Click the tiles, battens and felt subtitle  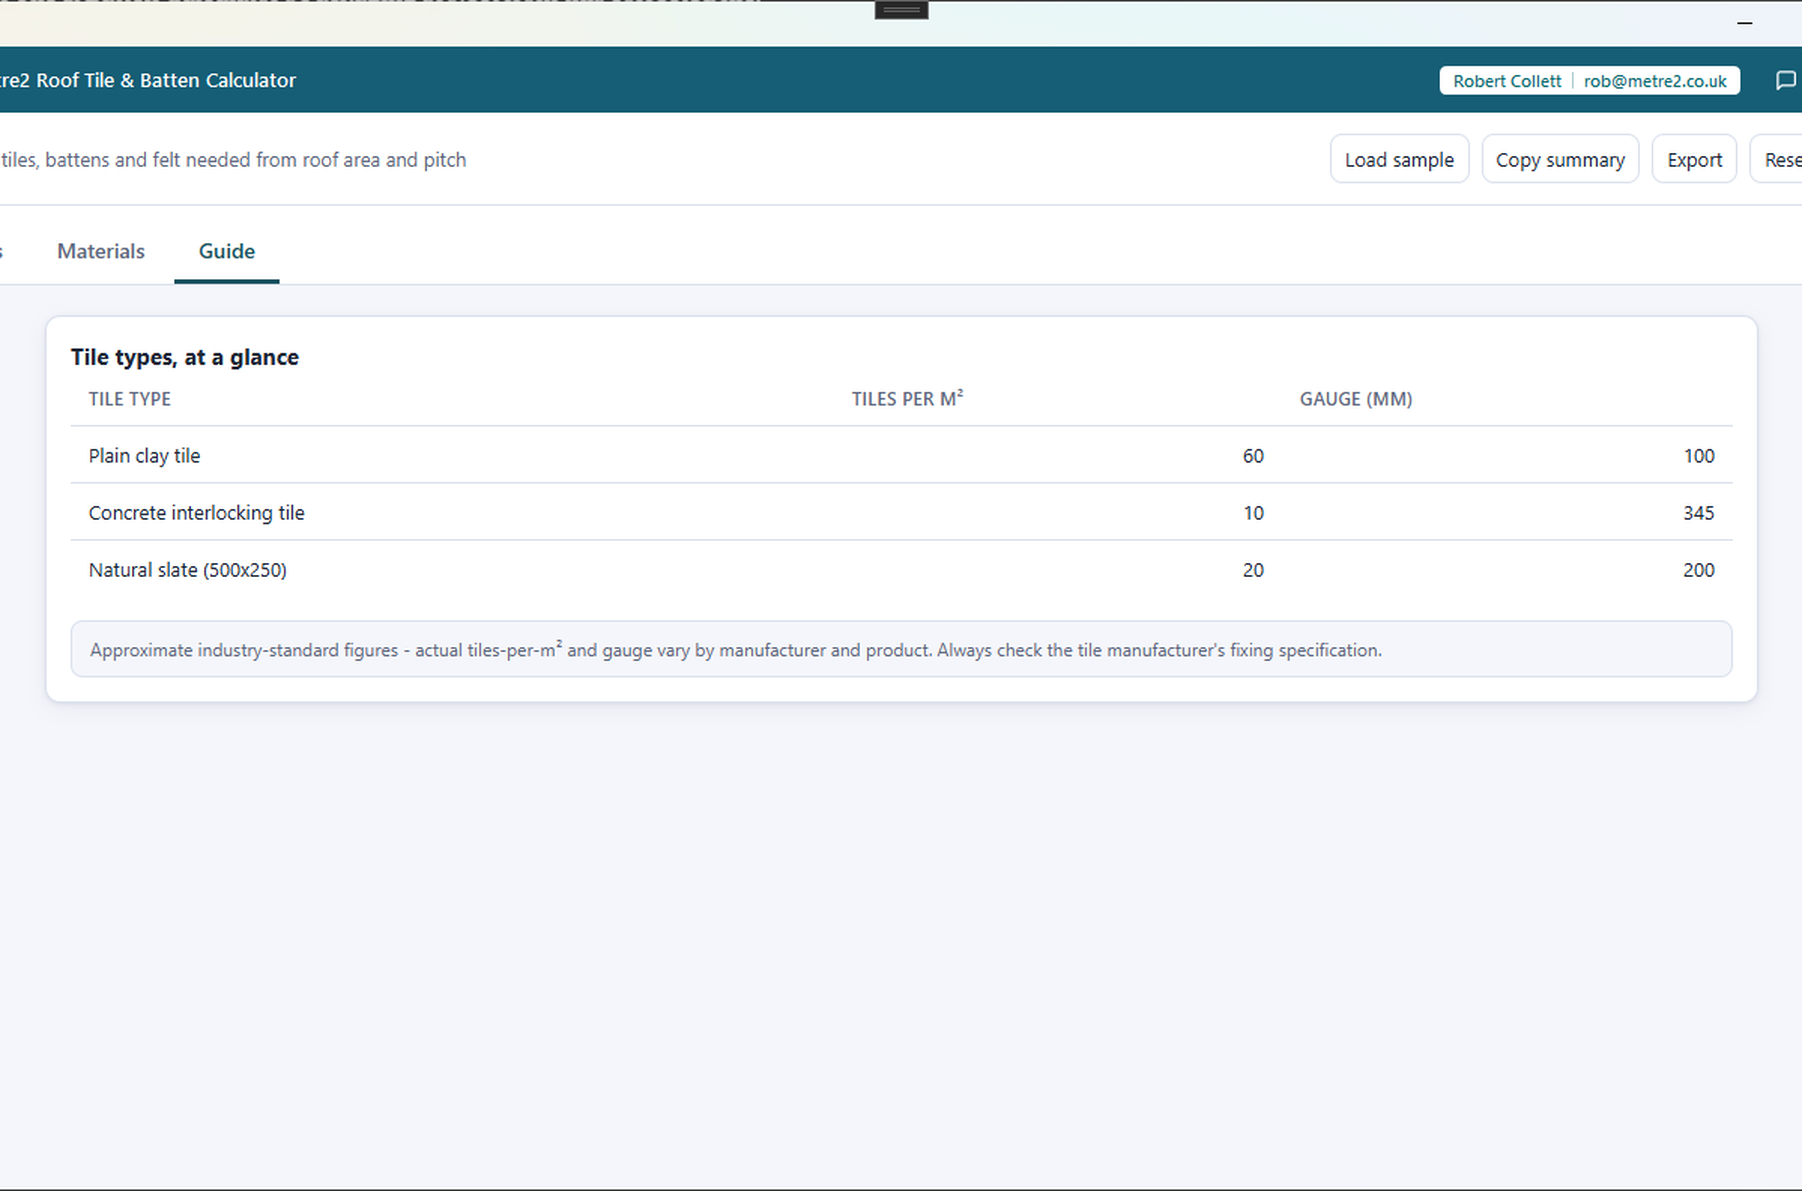click(233, 160)
